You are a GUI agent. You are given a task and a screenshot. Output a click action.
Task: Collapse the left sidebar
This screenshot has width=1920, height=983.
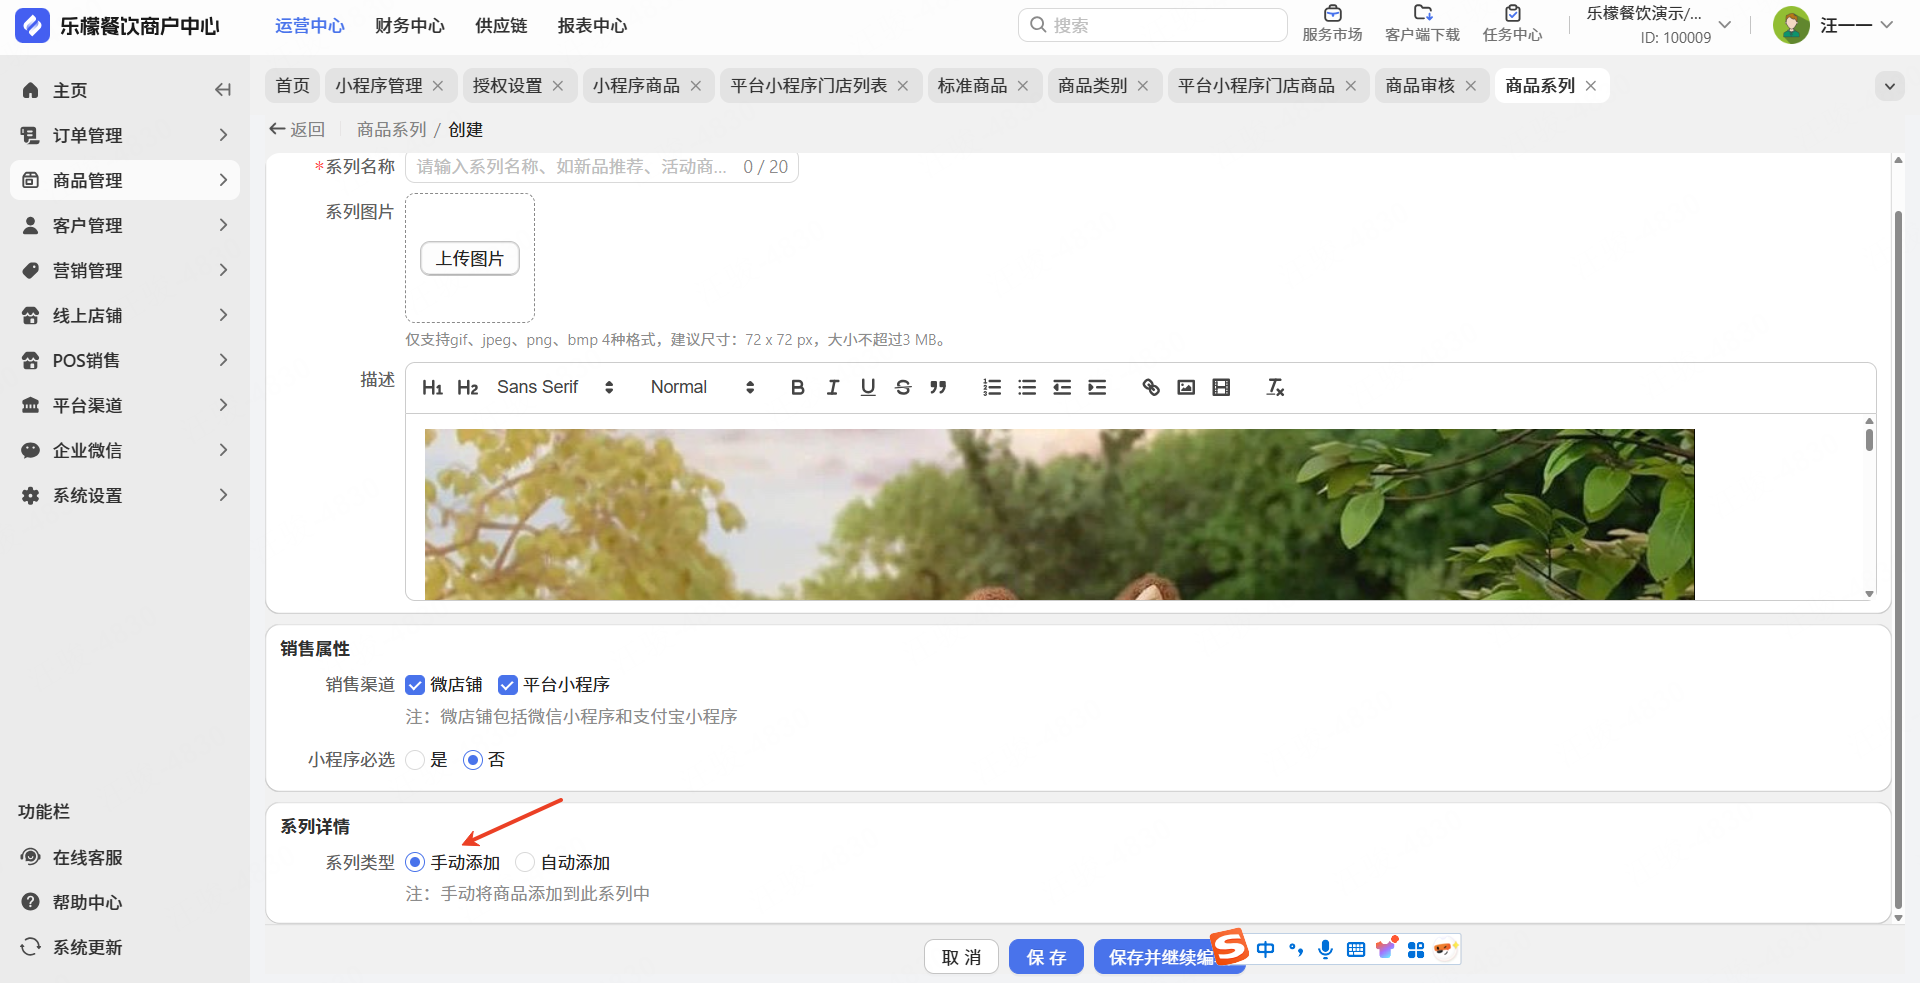pyautogui.click(x=223, y=90)
